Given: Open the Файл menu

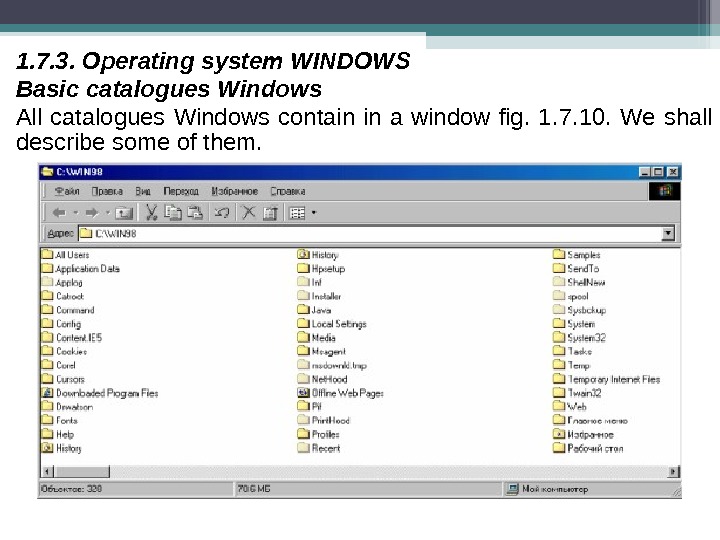Looking at the screenshot, I should click(x=67, y=191).
